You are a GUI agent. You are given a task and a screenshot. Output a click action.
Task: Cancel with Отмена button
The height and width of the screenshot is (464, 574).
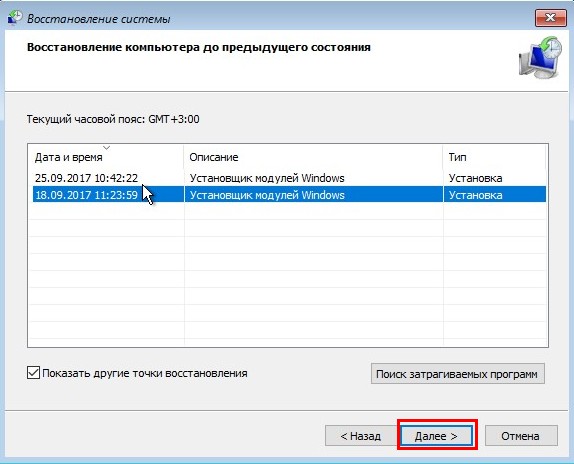click(521, 435)
